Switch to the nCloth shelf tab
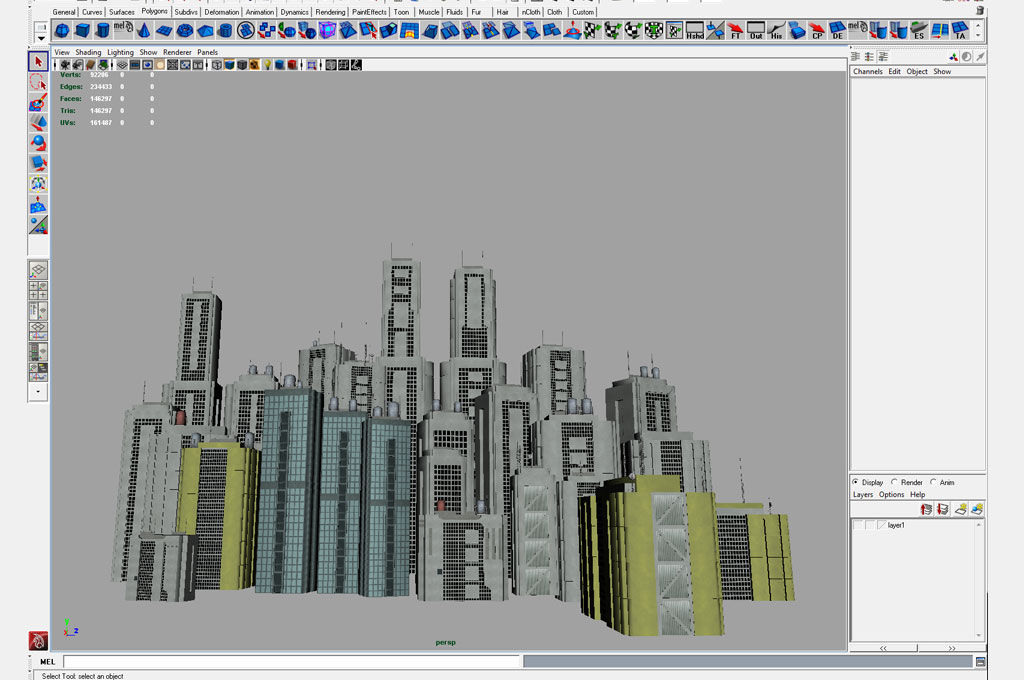Screen dimensions: 1024x680 pos(531,12)
